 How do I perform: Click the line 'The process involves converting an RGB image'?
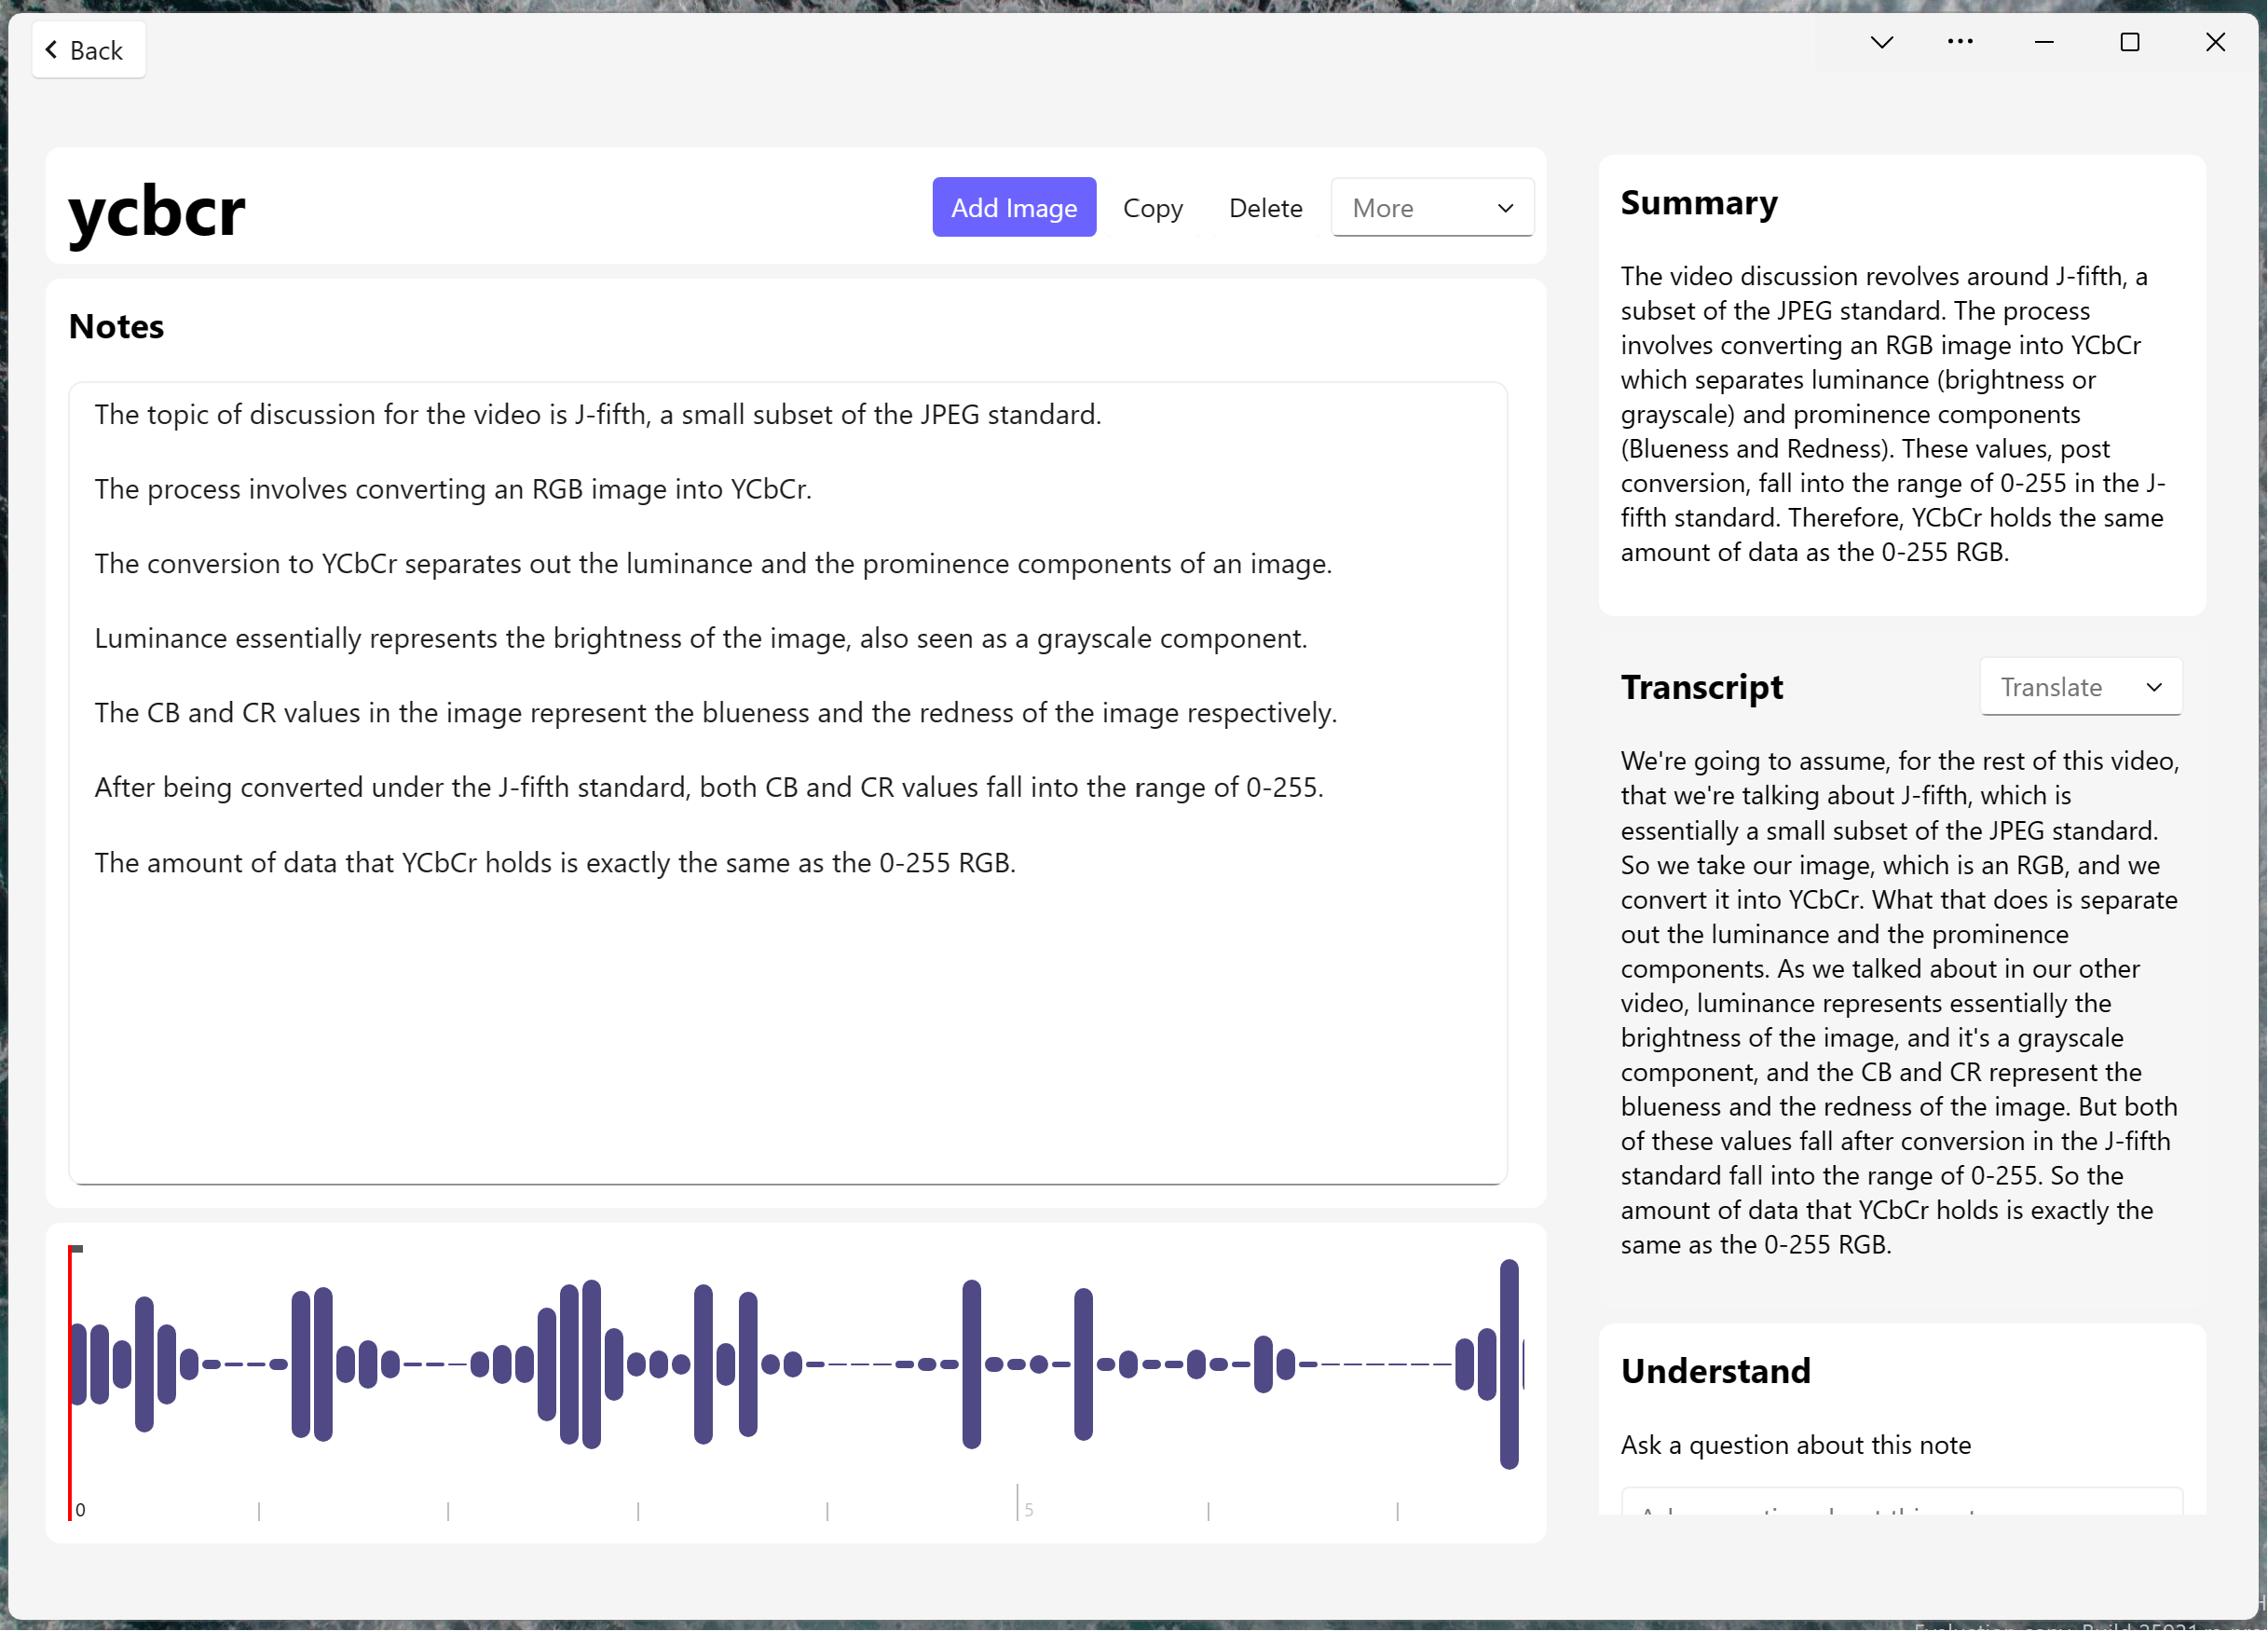point(453,489)
